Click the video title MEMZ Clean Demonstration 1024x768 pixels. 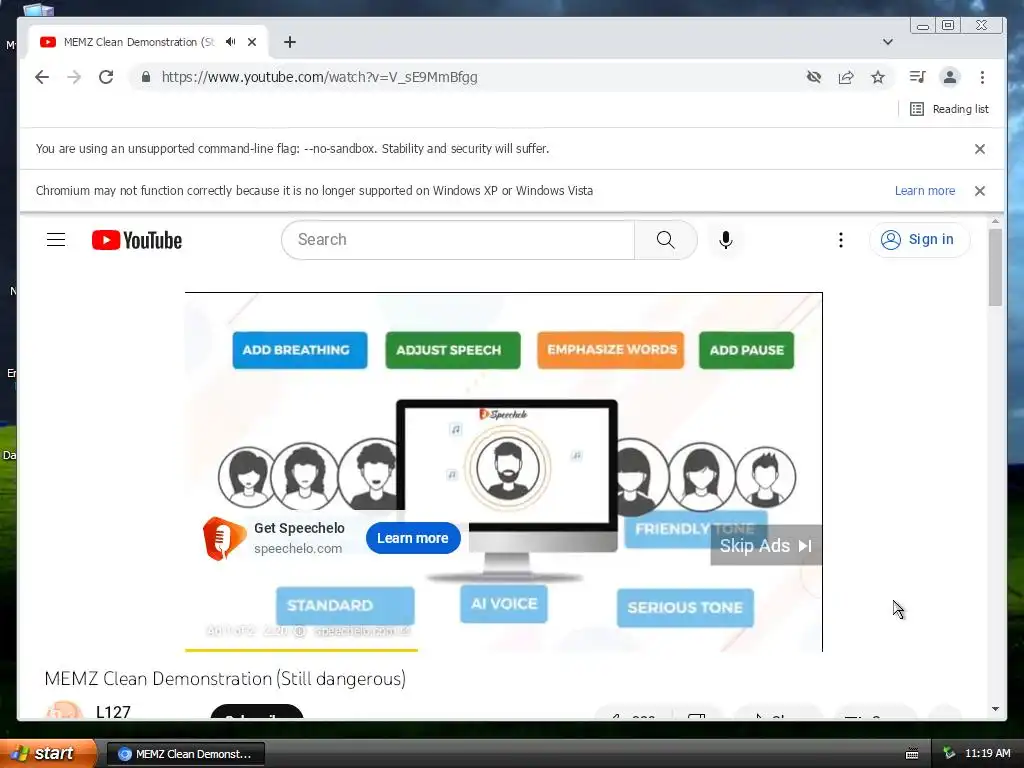click(x=225, y=679)
